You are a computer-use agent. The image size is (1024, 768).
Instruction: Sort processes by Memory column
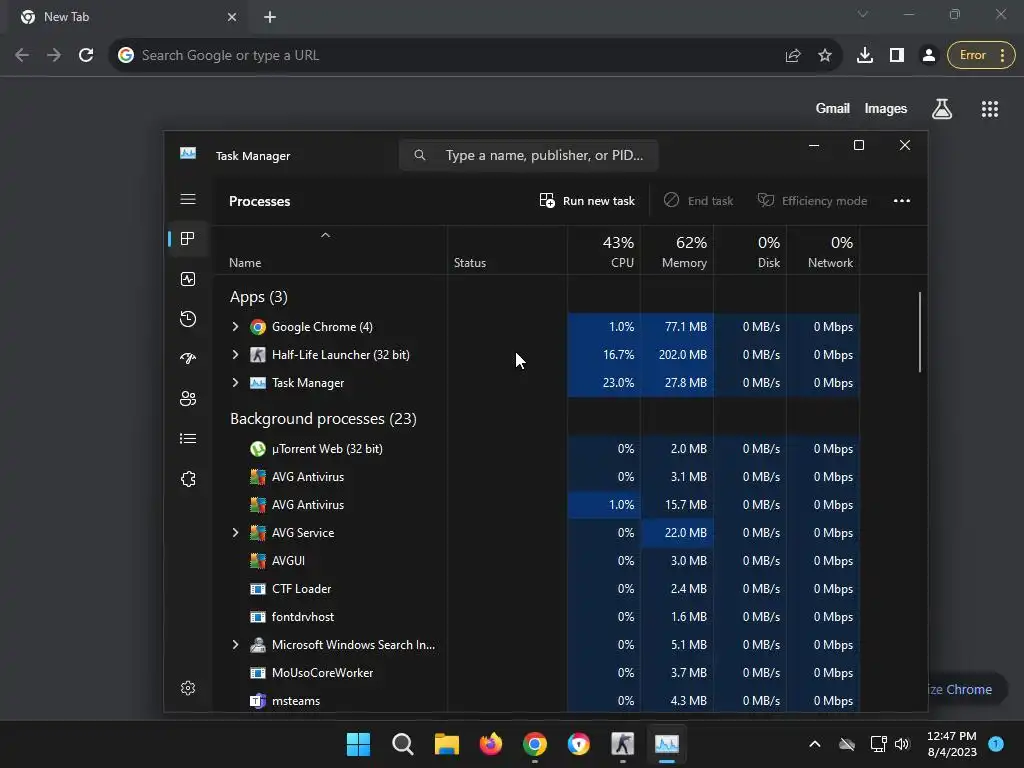click(677, 251)
